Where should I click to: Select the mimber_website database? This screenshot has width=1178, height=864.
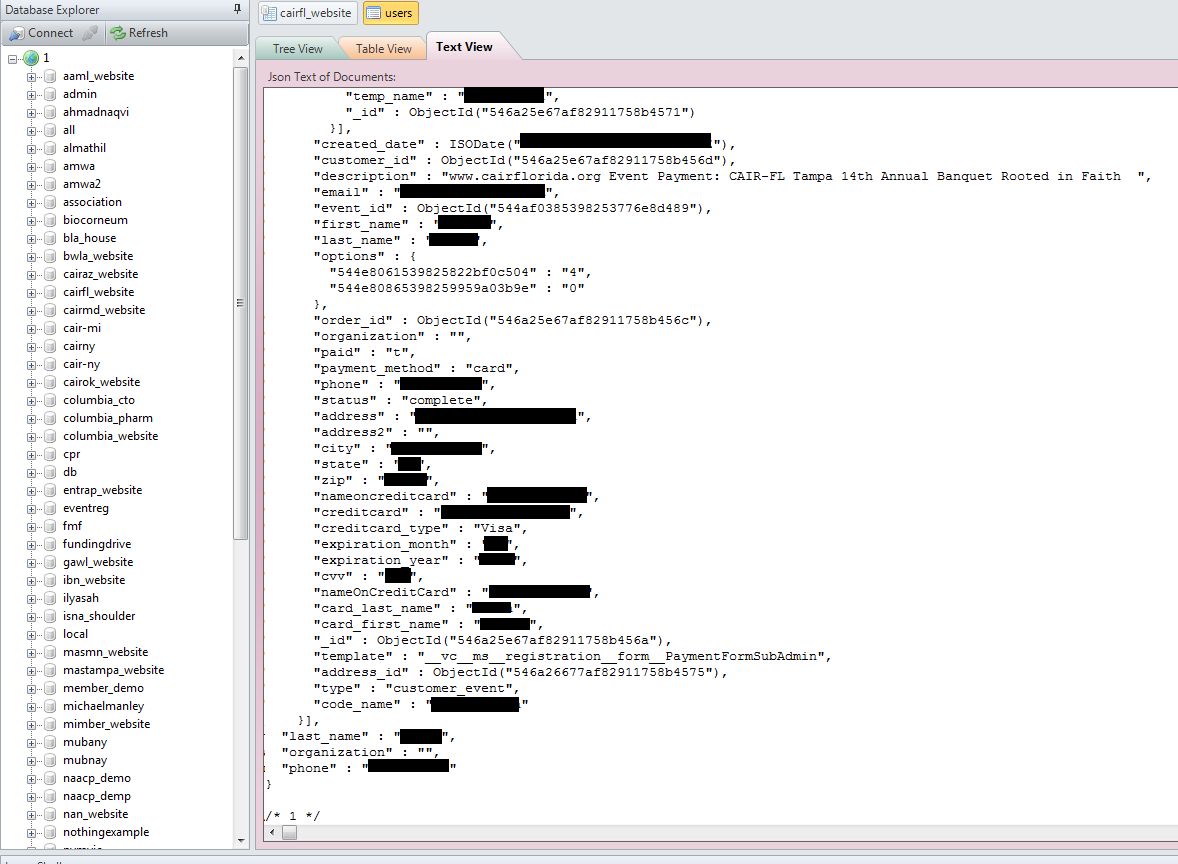[x=106, y=724]
